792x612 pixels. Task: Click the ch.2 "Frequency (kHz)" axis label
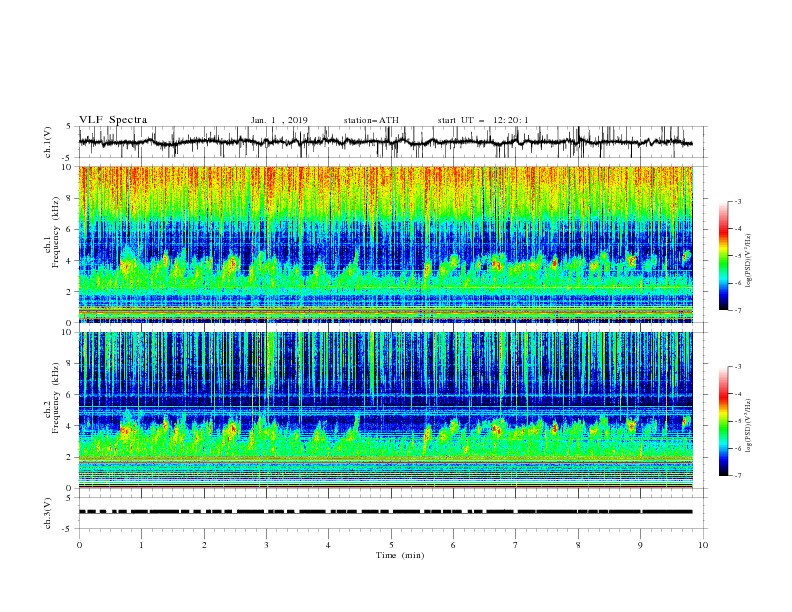pyautogui.click(x=56, y=398)
